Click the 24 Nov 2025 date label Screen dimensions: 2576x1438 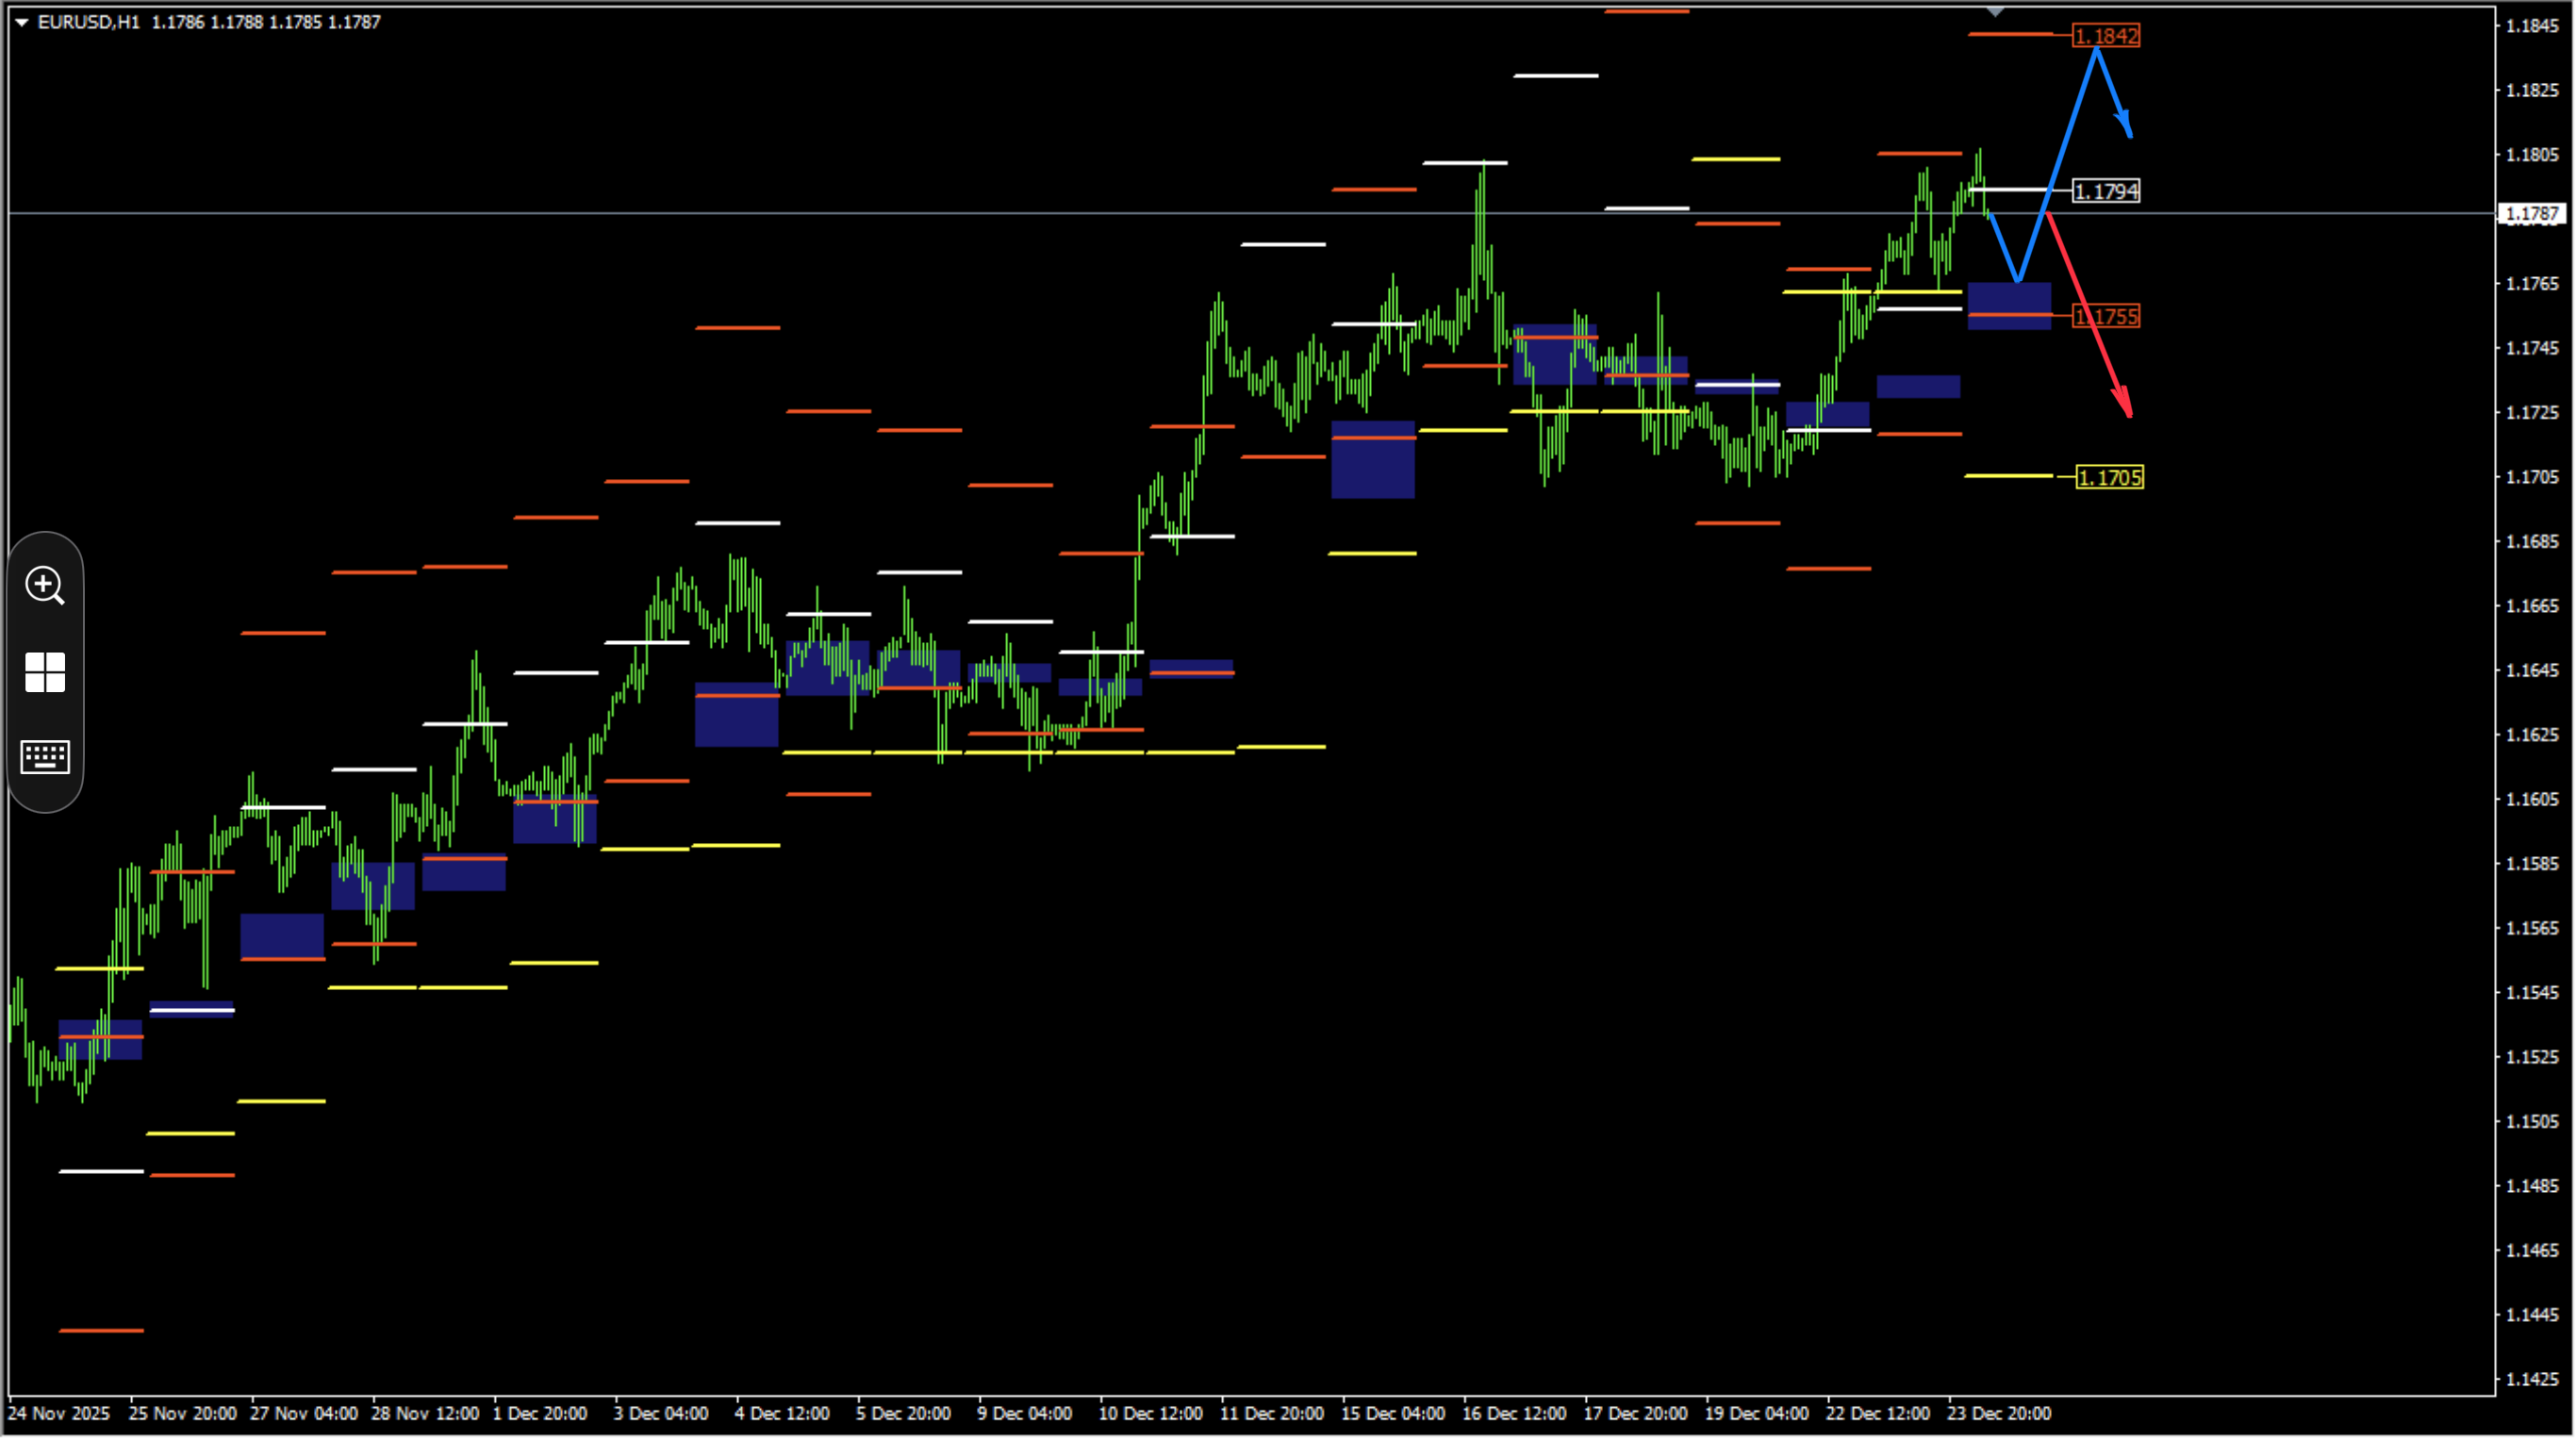[x=59, y=1414]
